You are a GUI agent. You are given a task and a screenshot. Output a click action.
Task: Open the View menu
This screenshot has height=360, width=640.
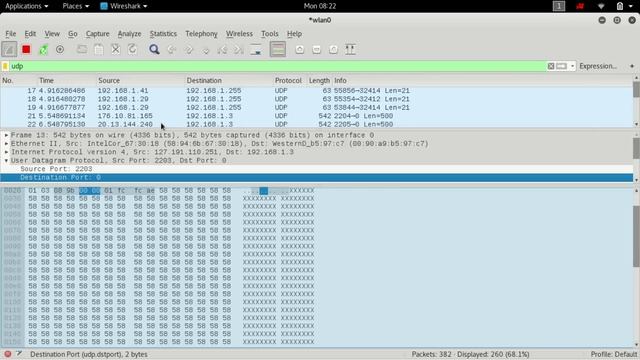[x=52, y=34]
